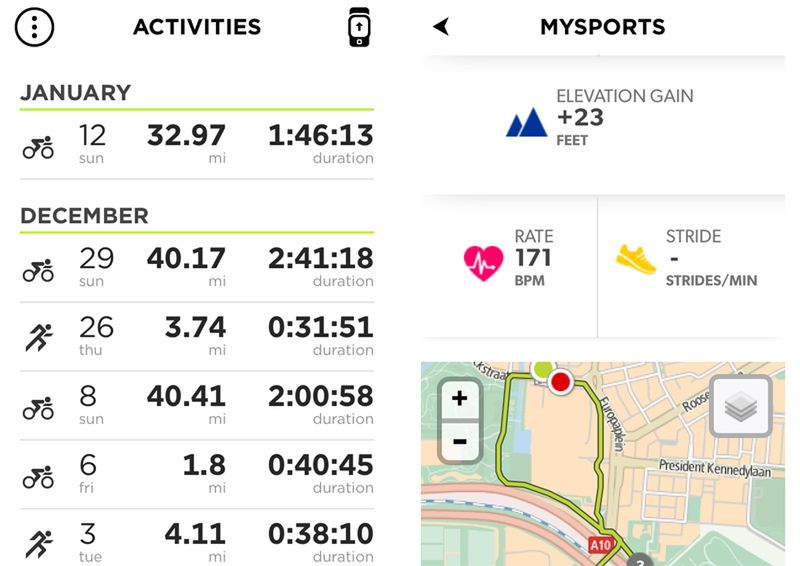
Task: Tap the green start marker on the map
Action: tap(543, 367)
